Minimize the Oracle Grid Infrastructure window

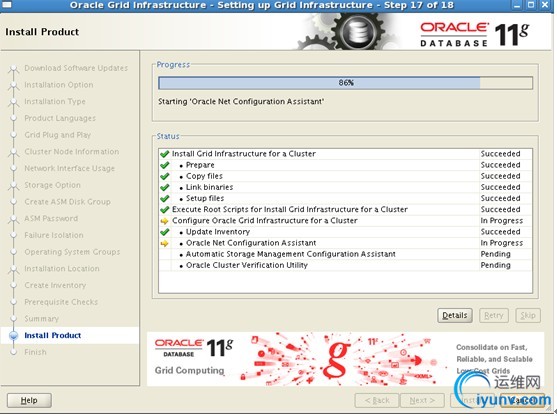tap(518, 5)
